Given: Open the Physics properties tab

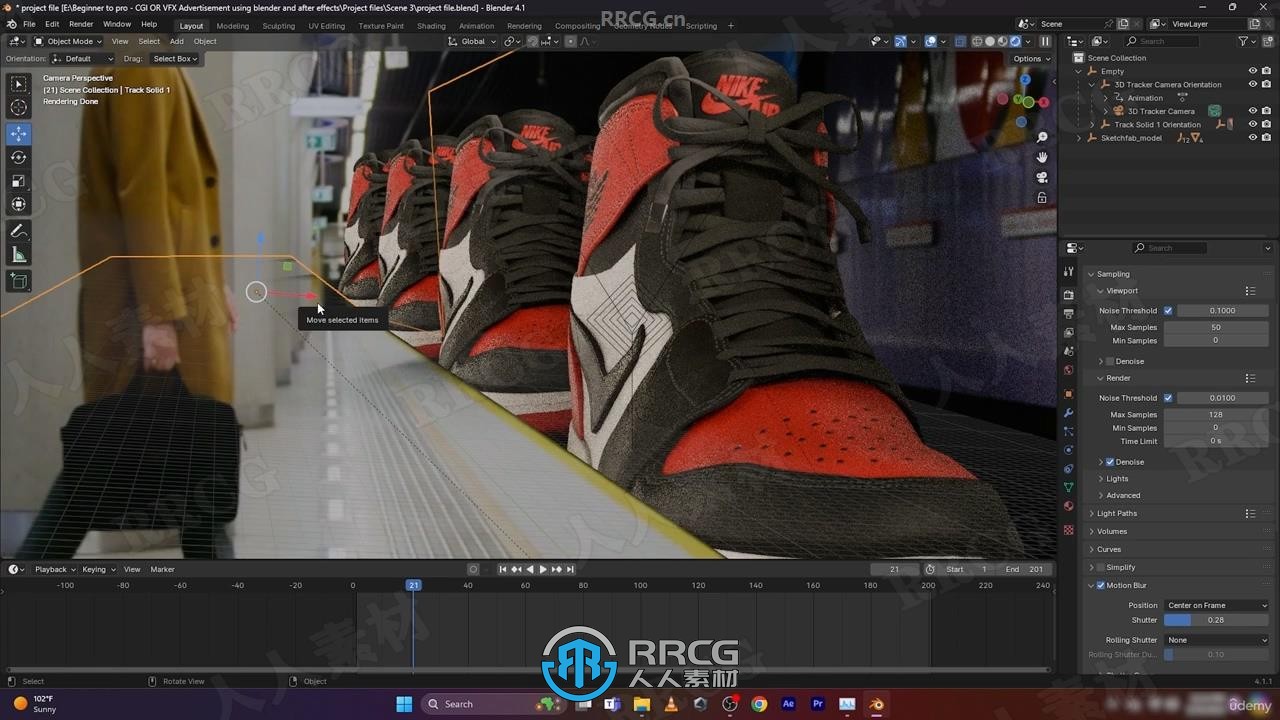Looking at the screenshot, I should click(x=1068, y=450).
